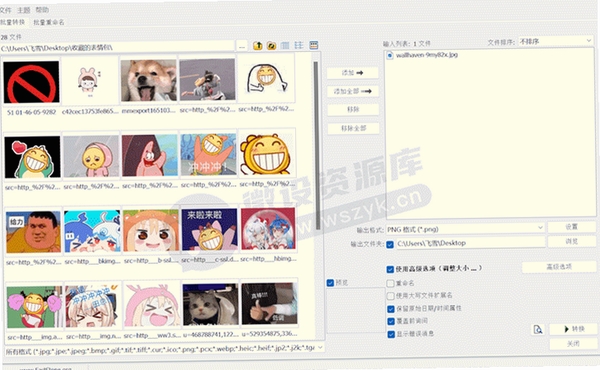Screen dimensions: 600x370
Task: Open the file type filter dropdown
Action: point(165,348)
